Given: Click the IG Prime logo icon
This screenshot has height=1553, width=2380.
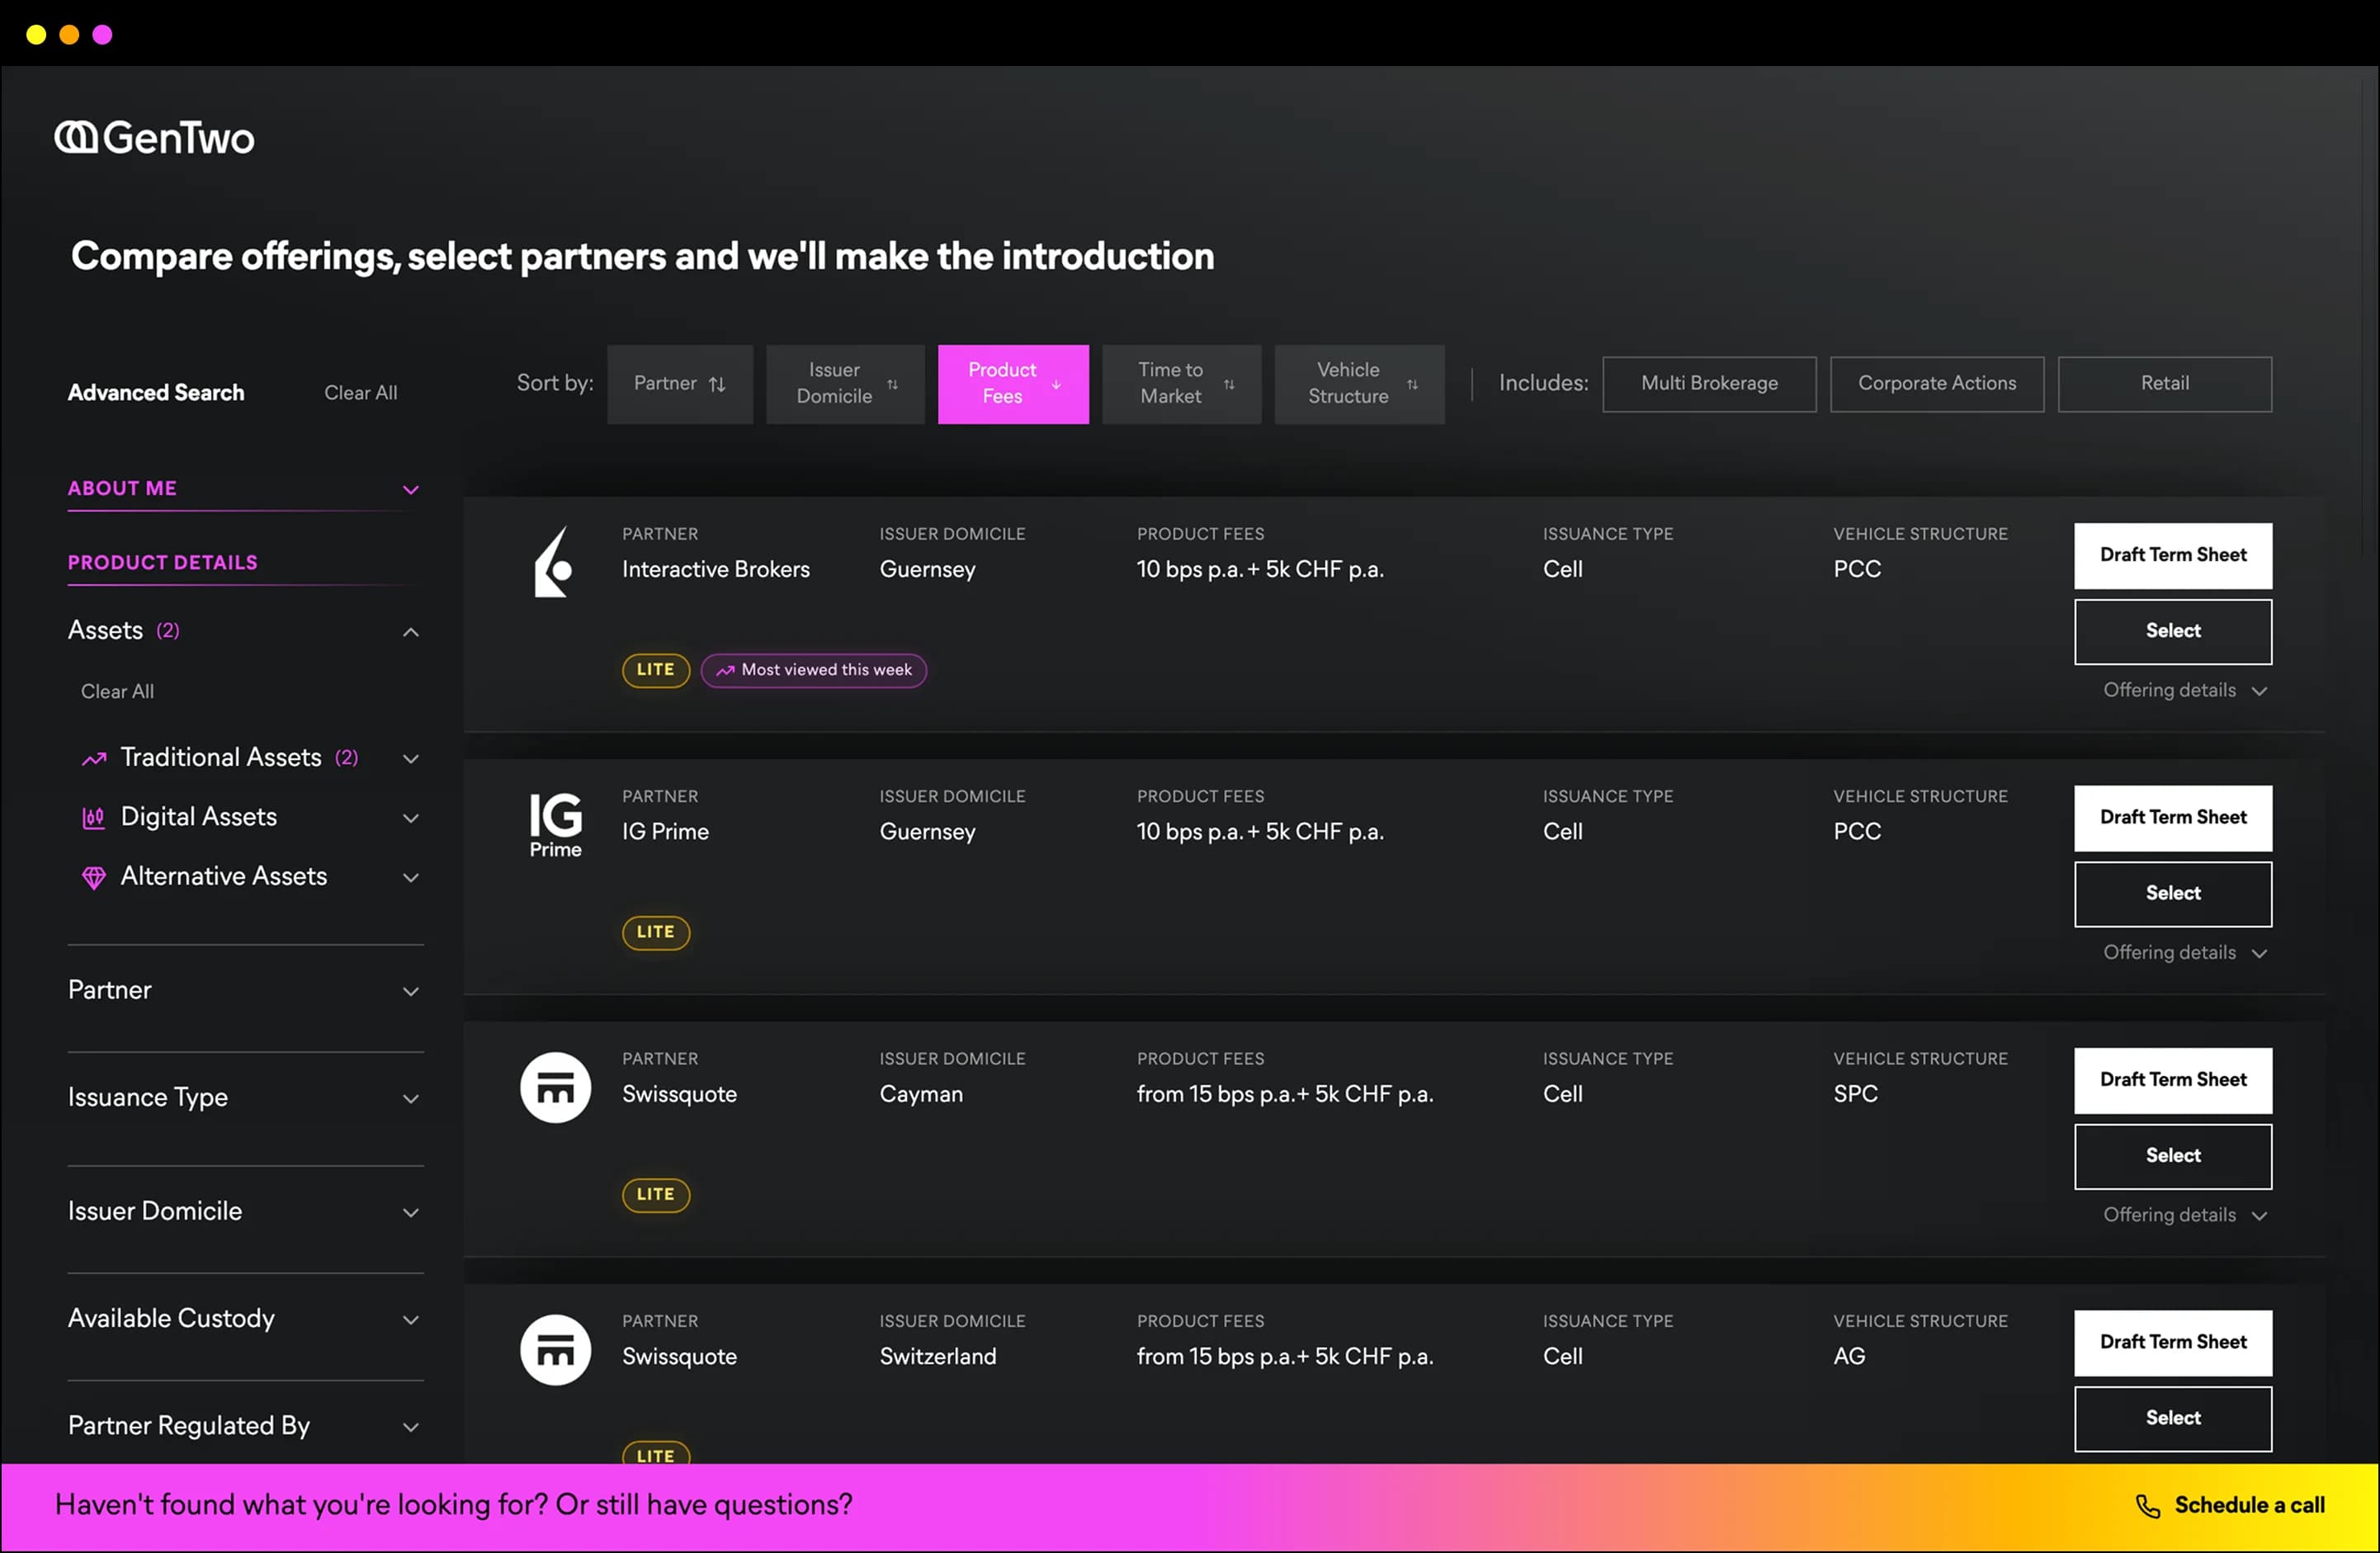Looking at the screenshot, I should 555,825.
